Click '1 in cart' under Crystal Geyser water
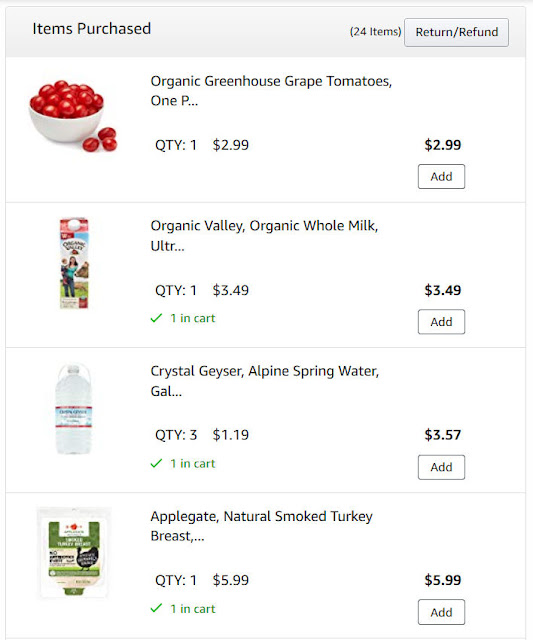 pyautogui.click(x=192, y=463)
